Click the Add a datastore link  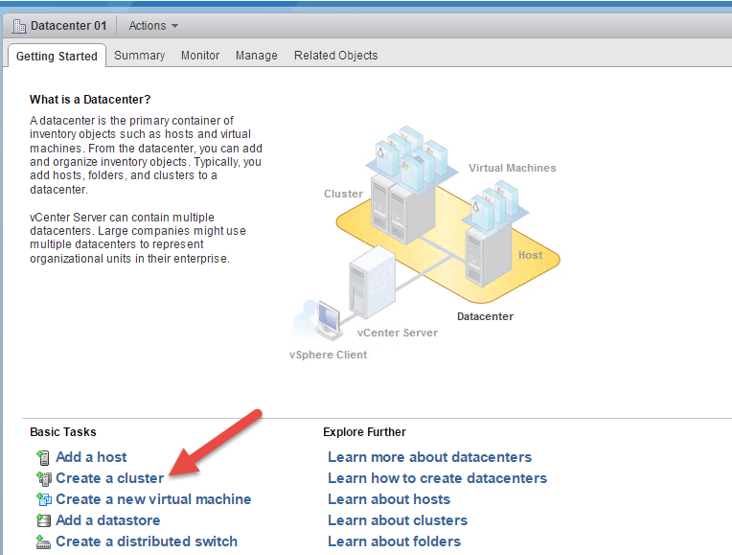(x=108, y=520)
